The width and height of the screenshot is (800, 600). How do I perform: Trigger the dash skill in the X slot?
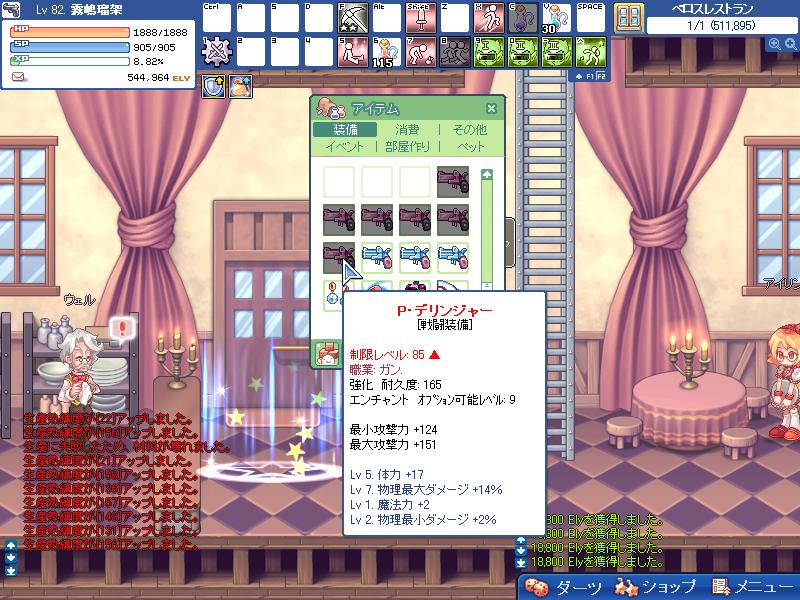[x=488, y=18]
